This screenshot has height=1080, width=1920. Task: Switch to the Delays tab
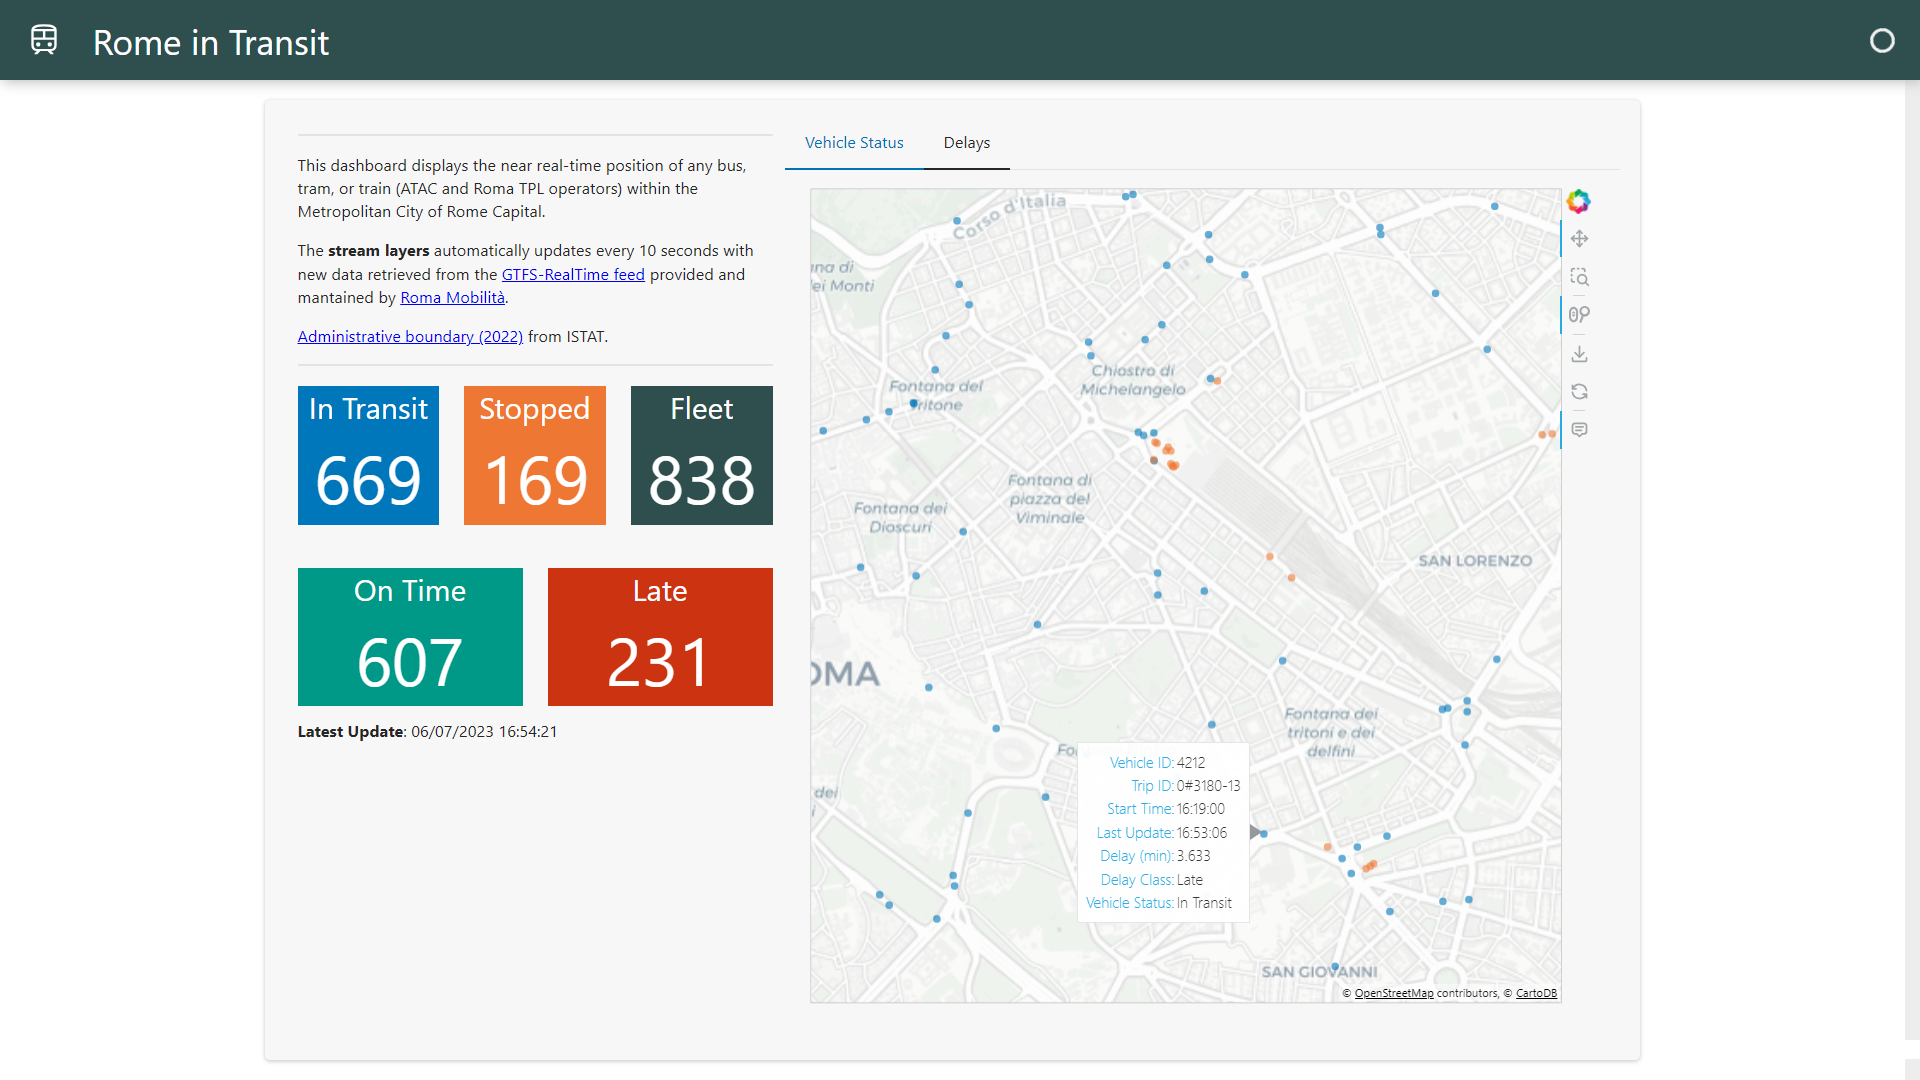point(966,143)
